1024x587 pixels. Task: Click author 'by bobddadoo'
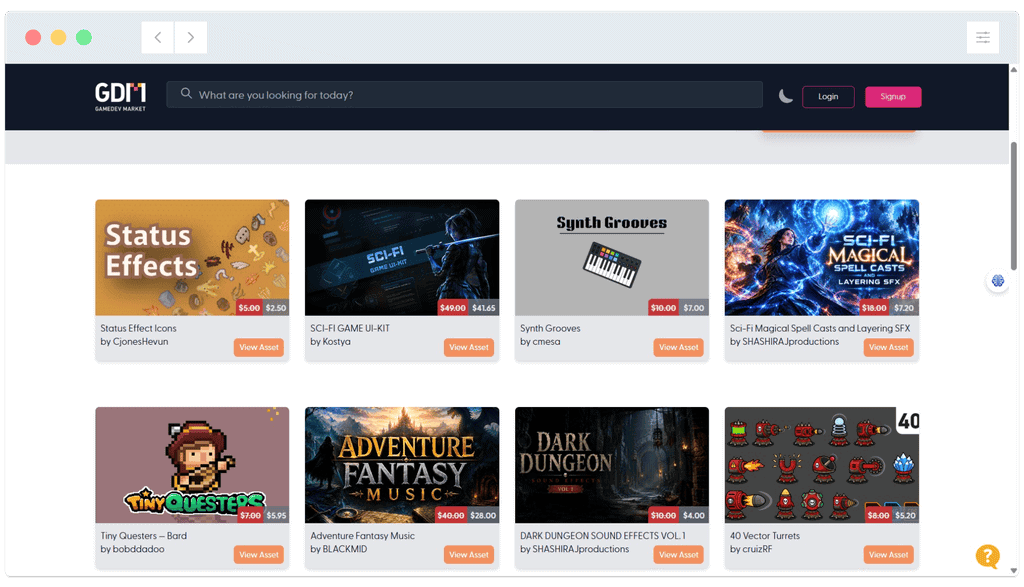point(132,549)
